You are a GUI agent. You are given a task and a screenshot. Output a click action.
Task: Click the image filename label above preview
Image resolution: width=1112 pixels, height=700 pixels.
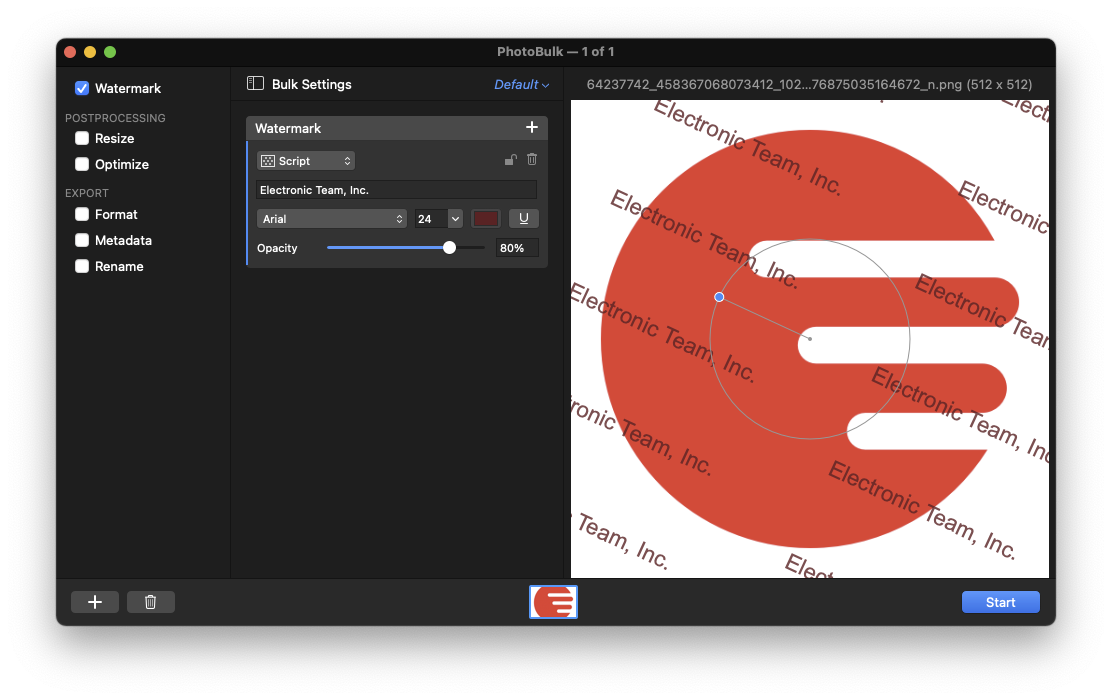809,84
